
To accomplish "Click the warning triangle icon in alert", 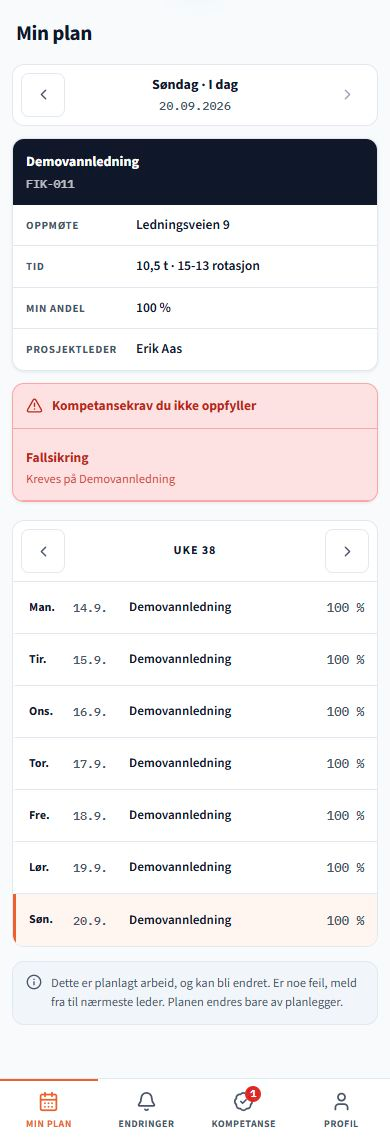I will point(34,406).
